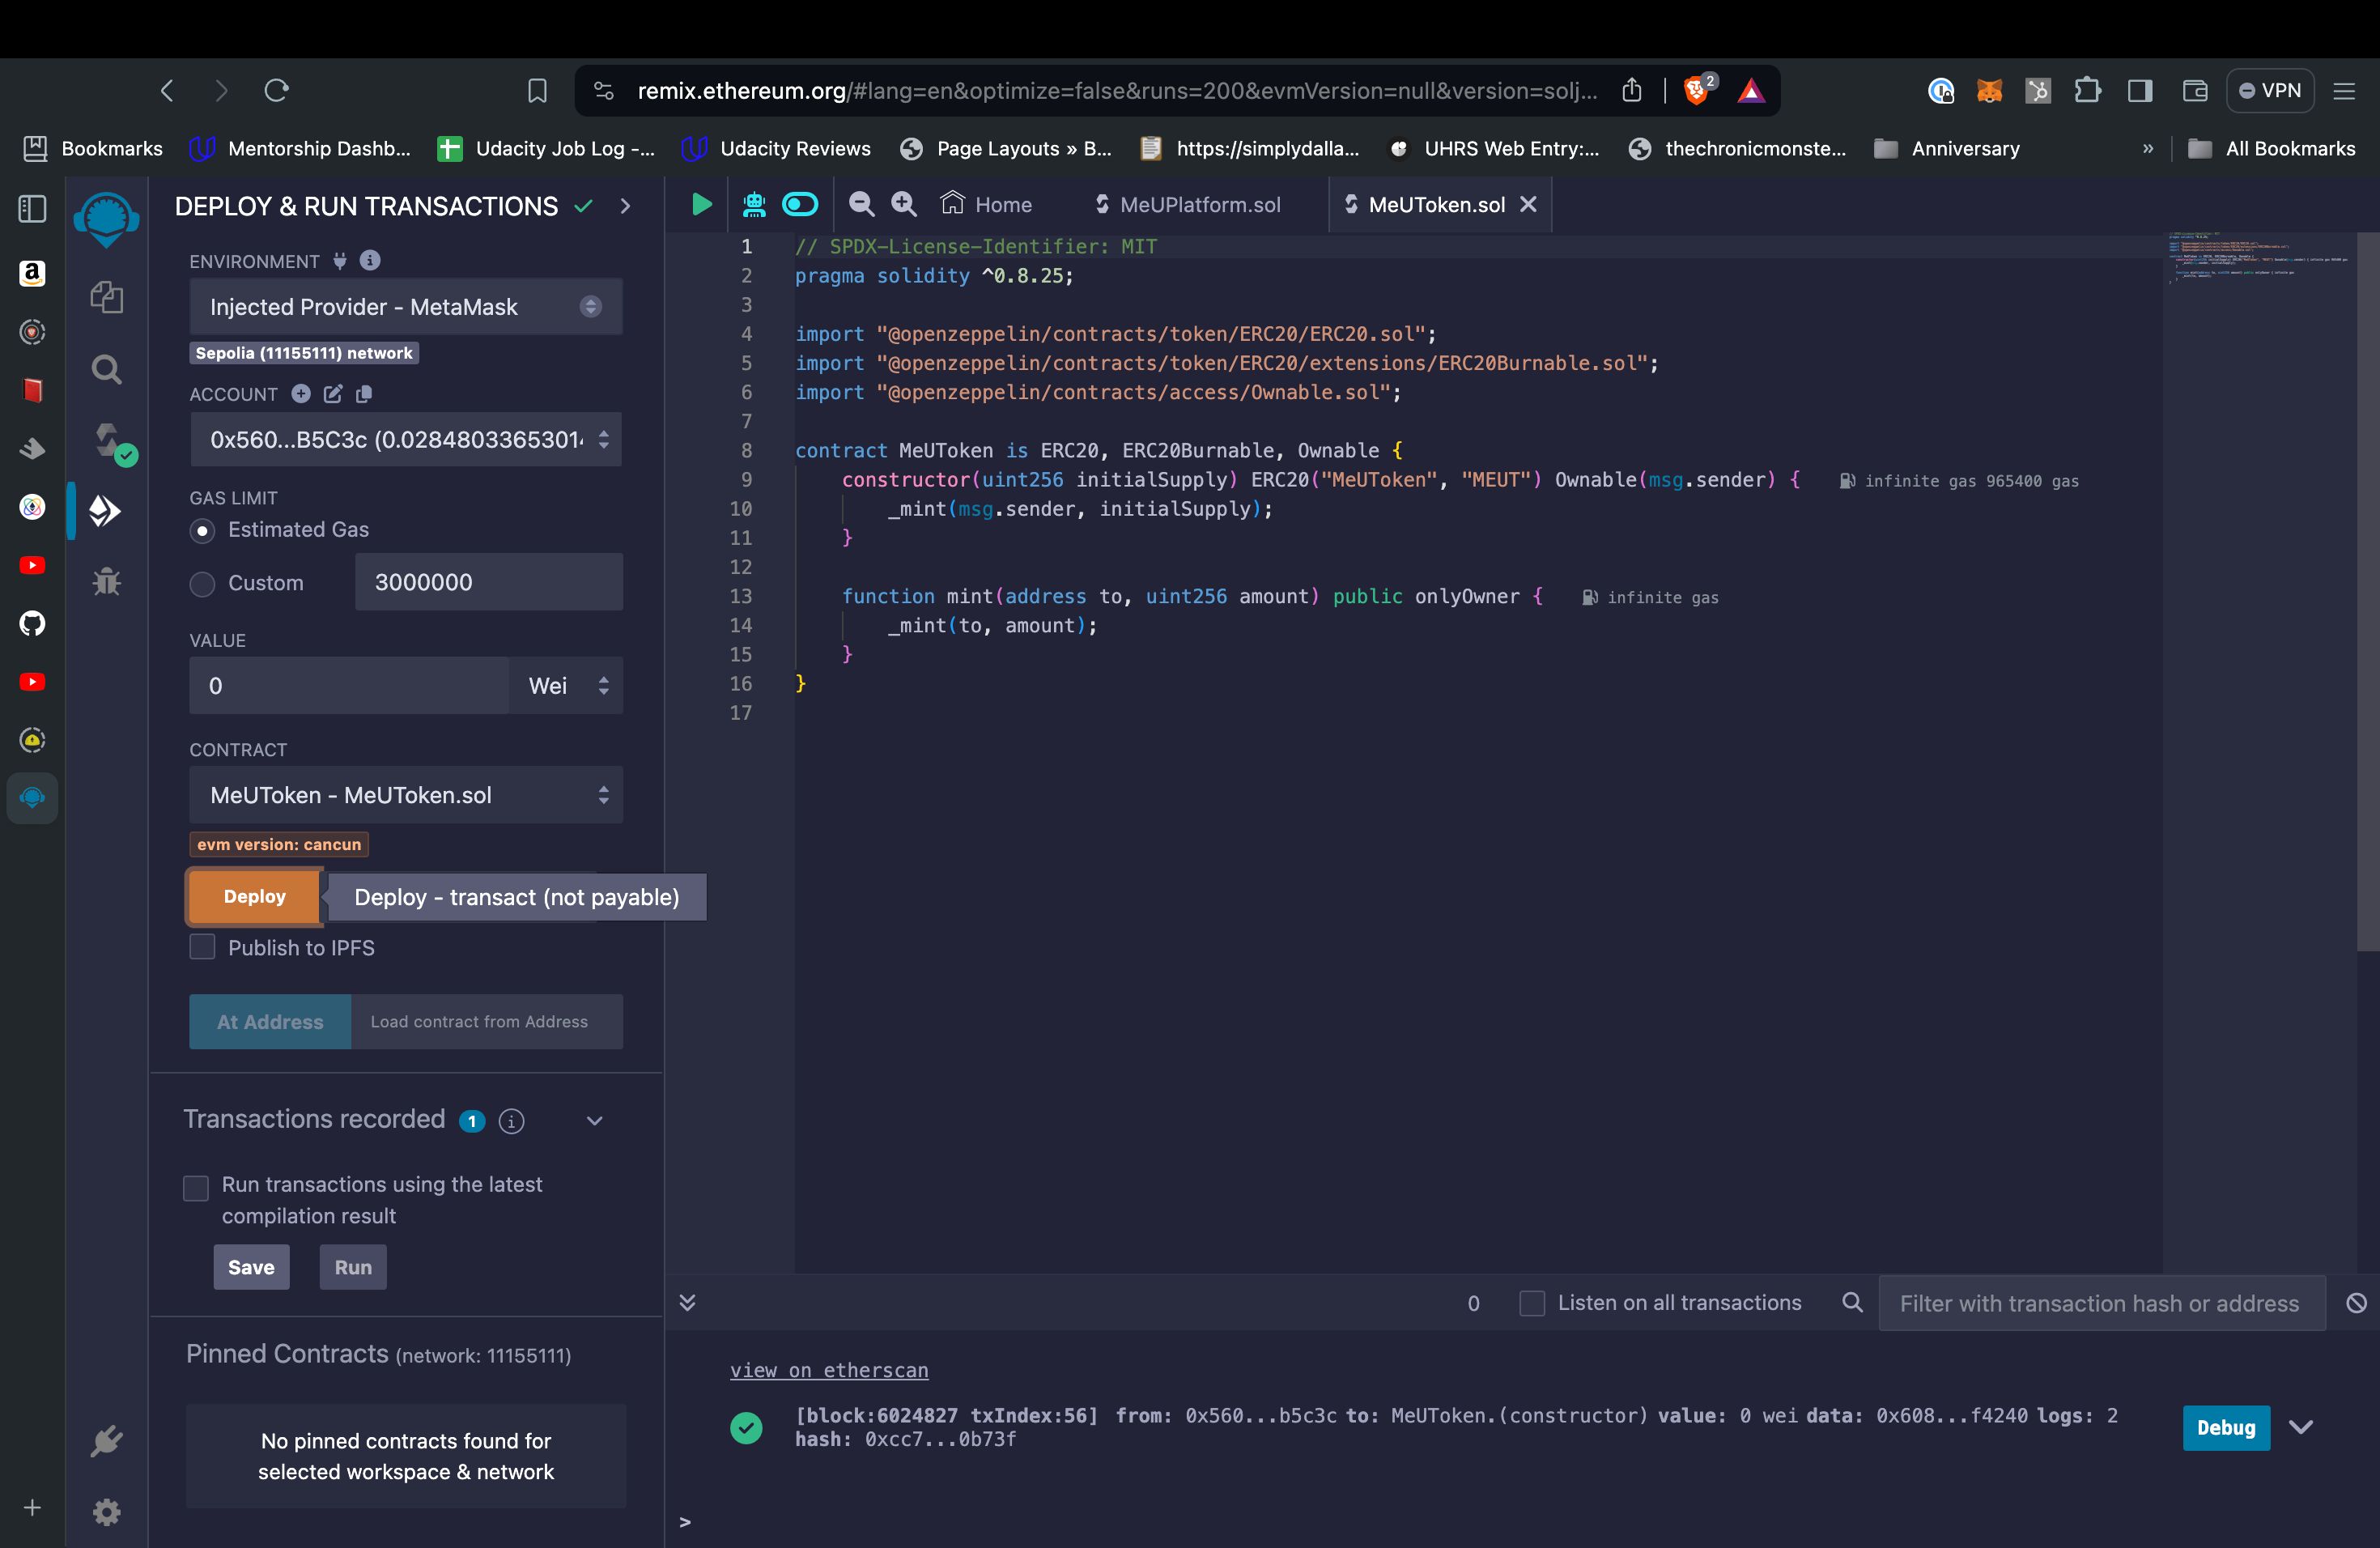Switch to the MeUPlatform.sol tab
This screenshot has width=2380, height=1548.
coord(1199,203)
